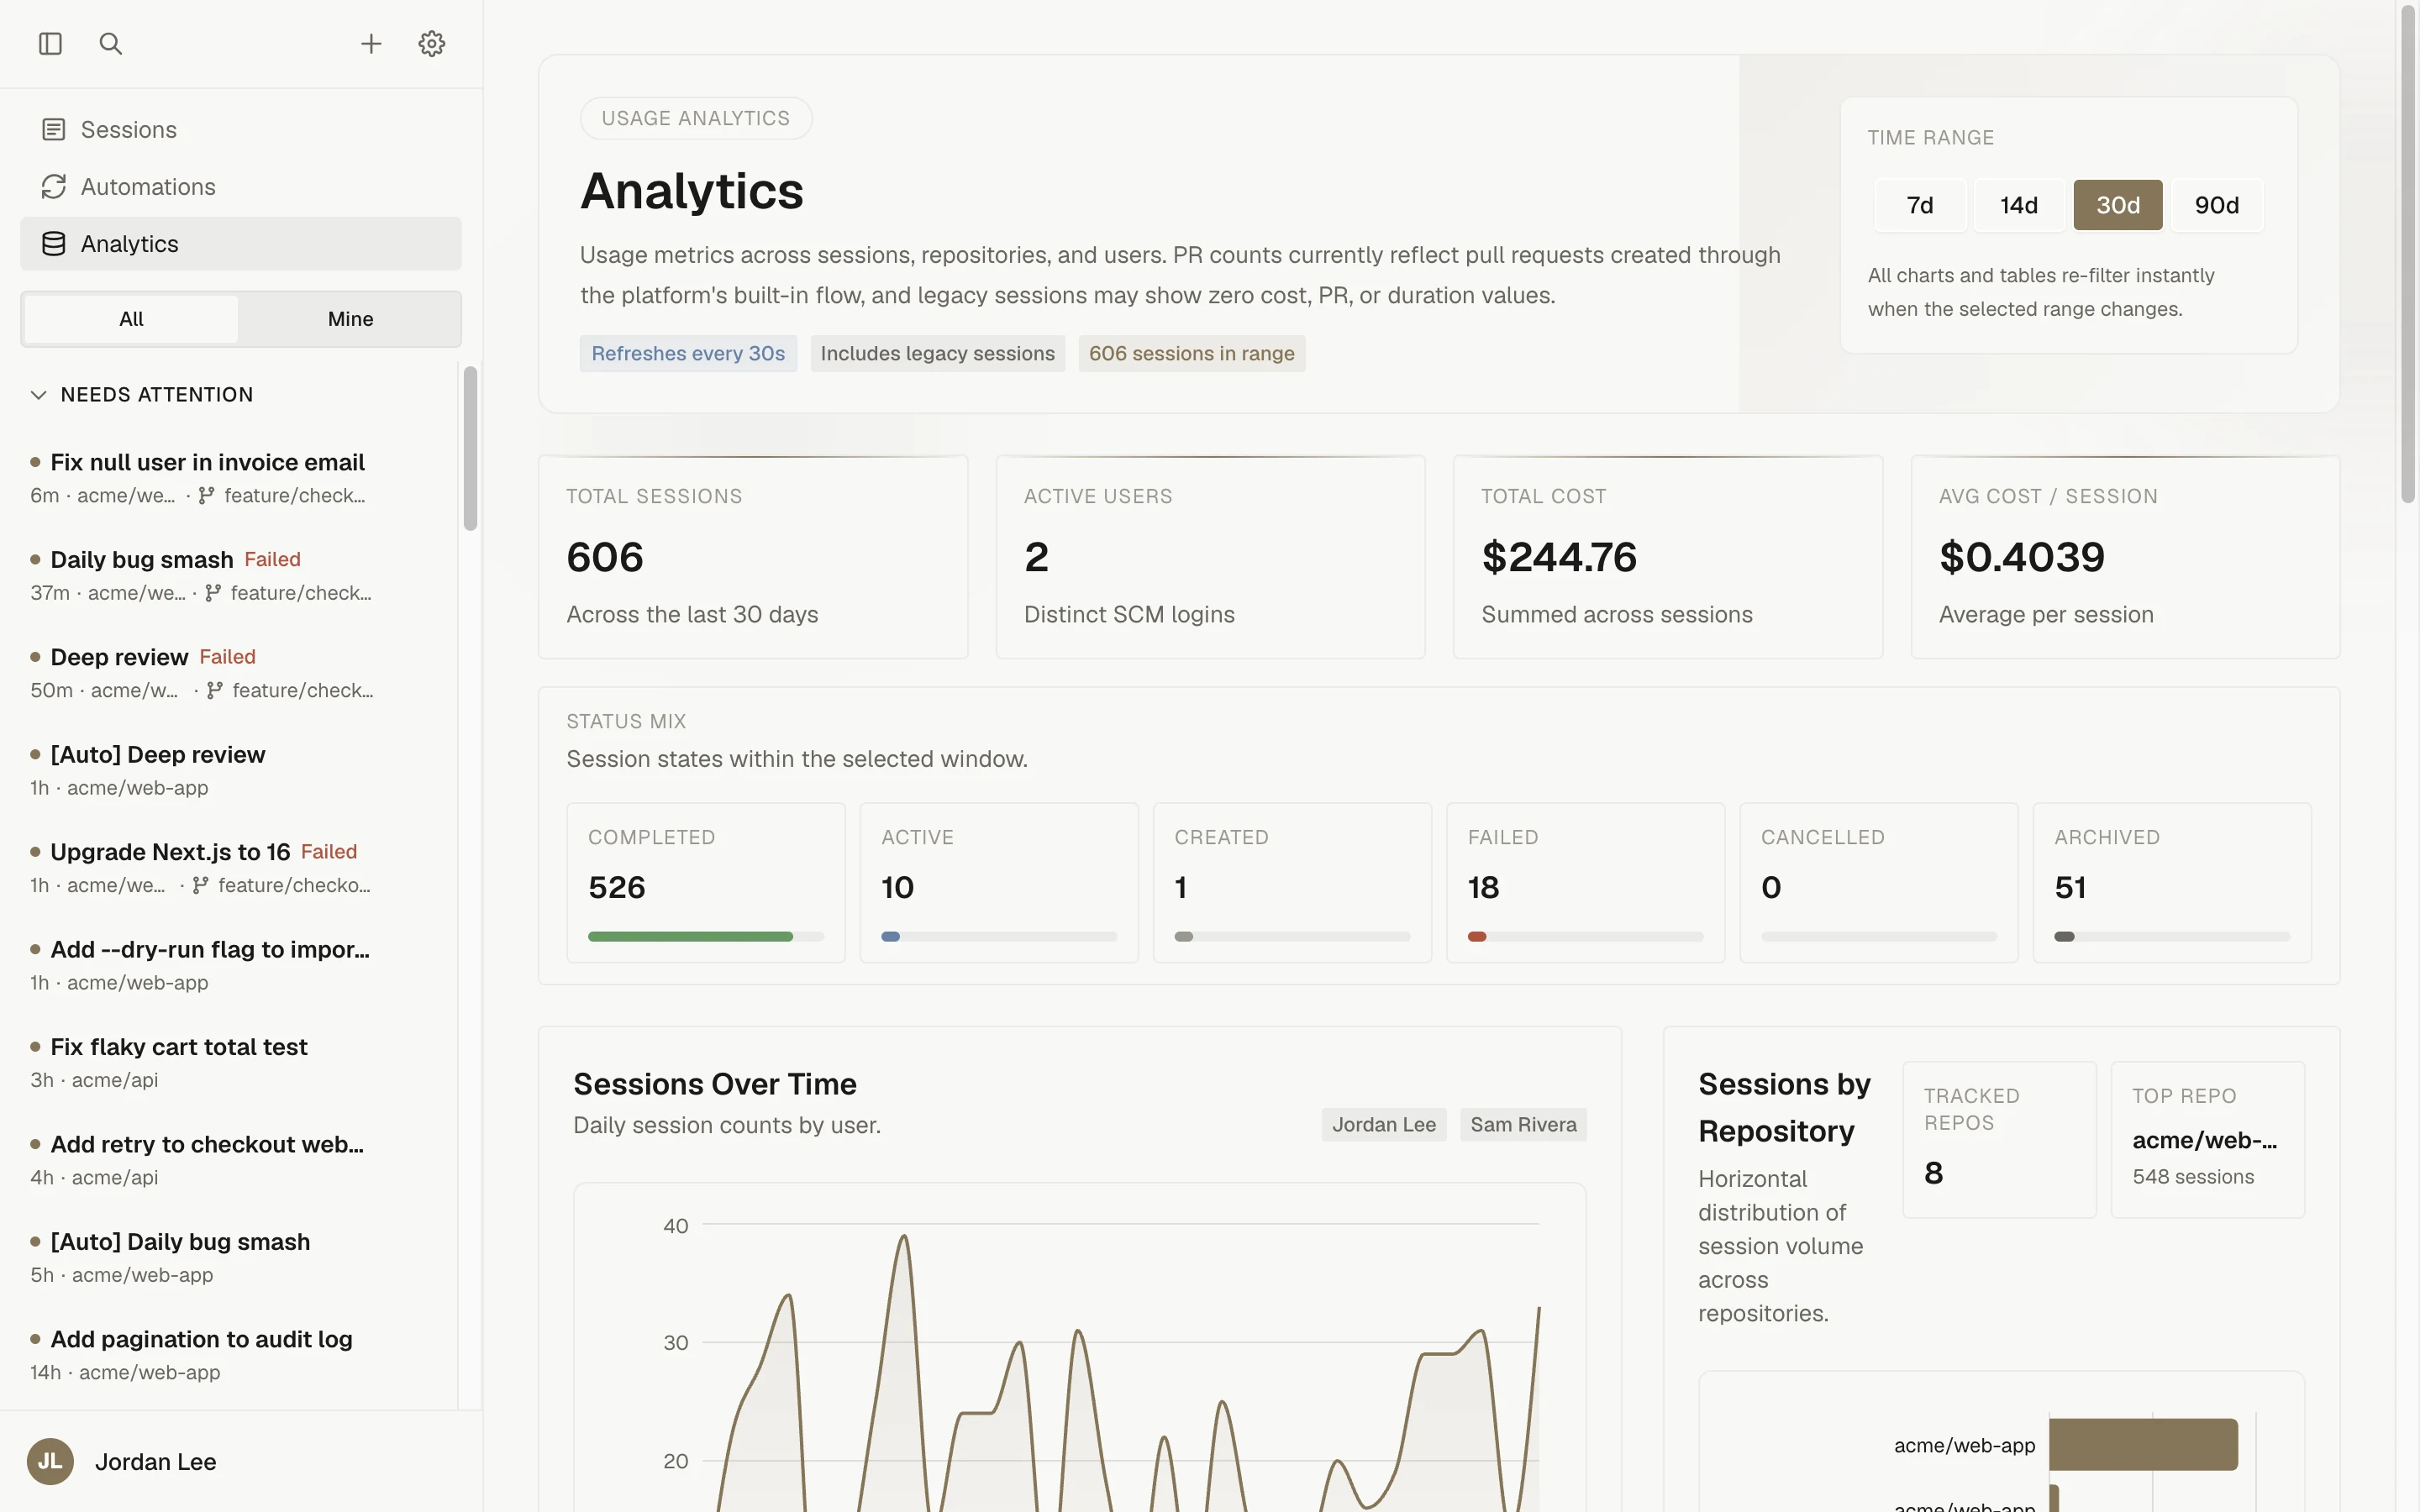Viewport: 2420px width, 1512px height.
Task: Click the Failed red progress bar
Action: click(1477, 937)
